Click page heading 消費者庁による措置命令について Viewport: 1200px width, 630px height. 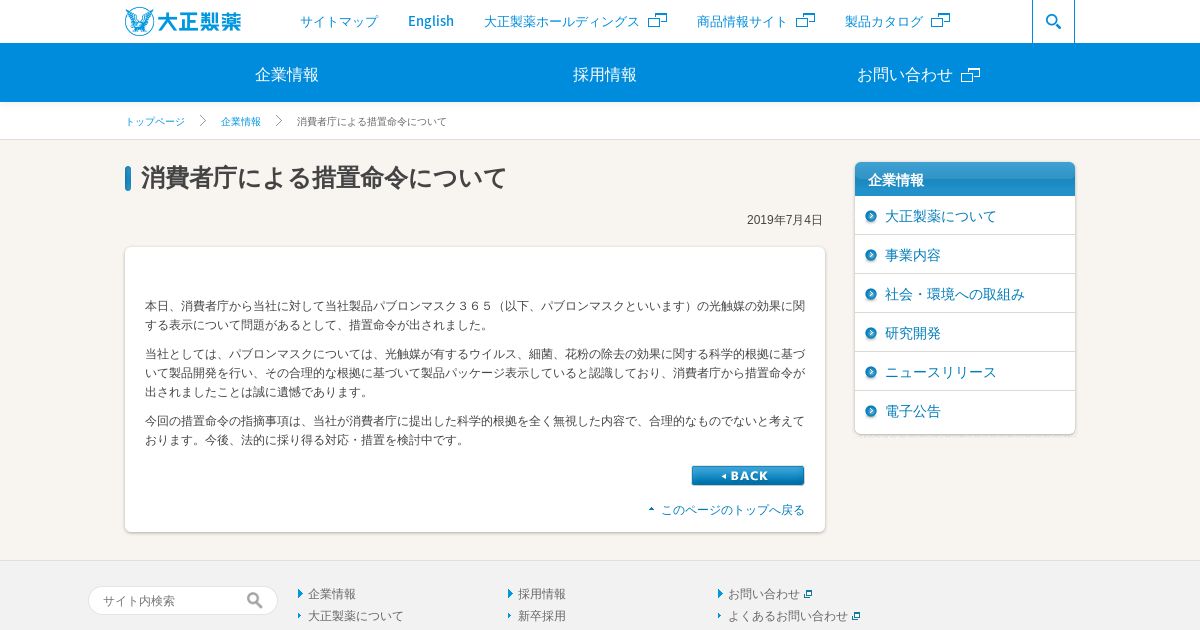point(324,178)
